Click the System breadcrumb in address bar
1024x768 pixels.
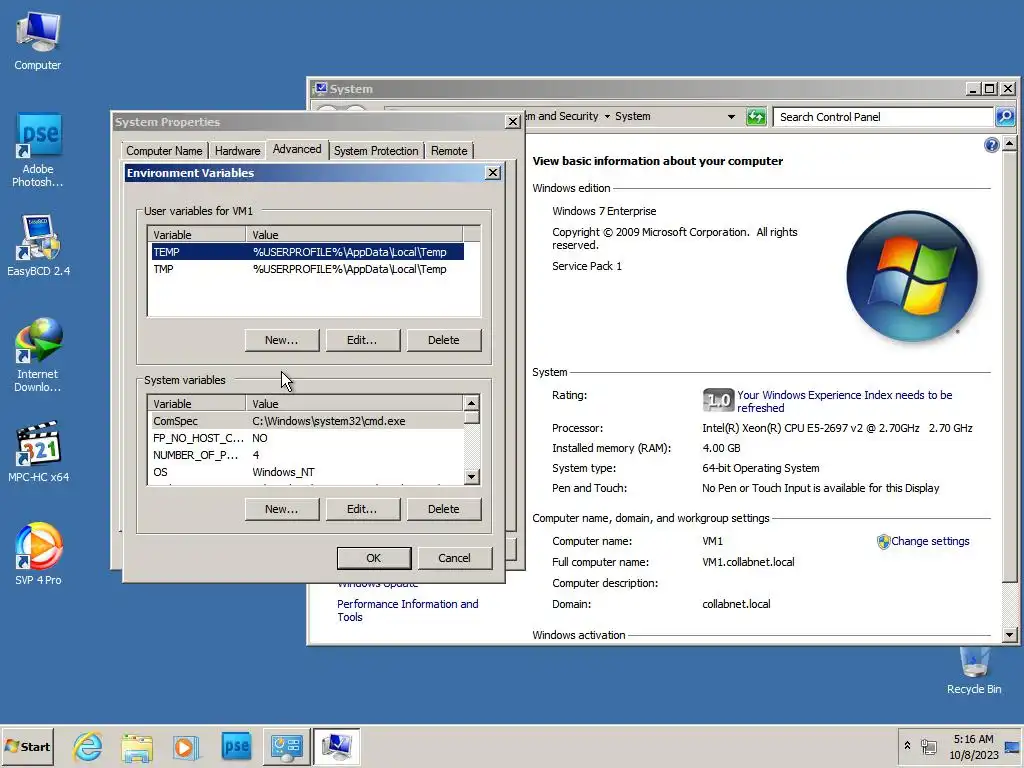tap(632, 116)
